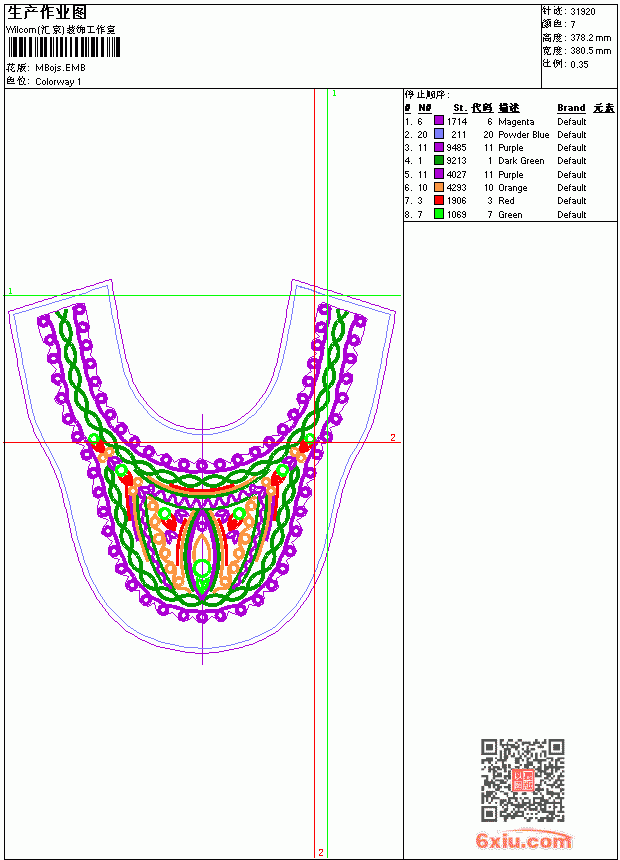Select the Purple swatch beside 4027

[439, 174]
